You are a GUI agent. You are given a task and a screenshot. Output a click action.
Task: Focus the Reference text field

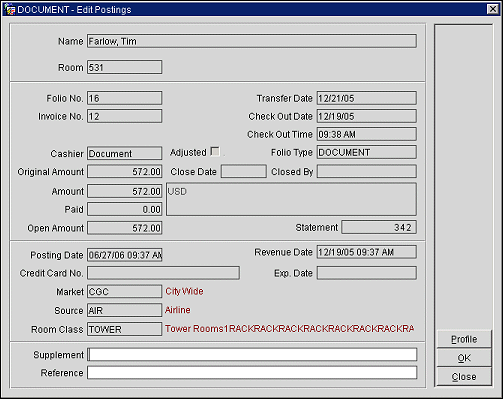point(252,372)
